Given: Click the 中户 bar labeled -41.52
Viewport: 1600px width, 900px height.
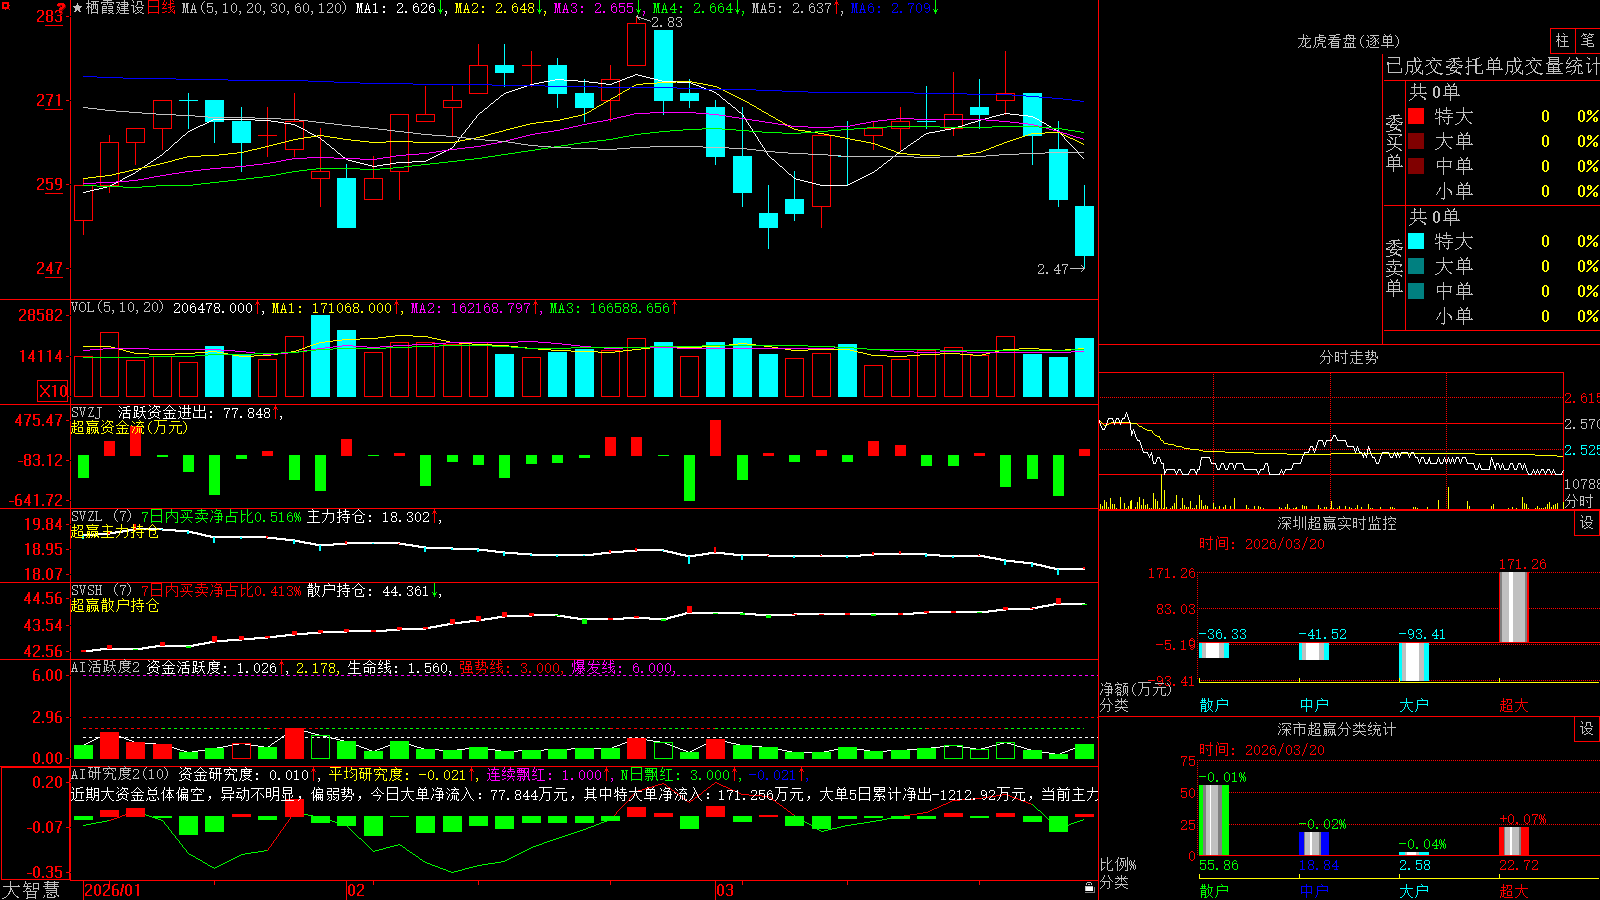Looking at the screenshot, I should pyautogui.click(x=1314, y=651).
